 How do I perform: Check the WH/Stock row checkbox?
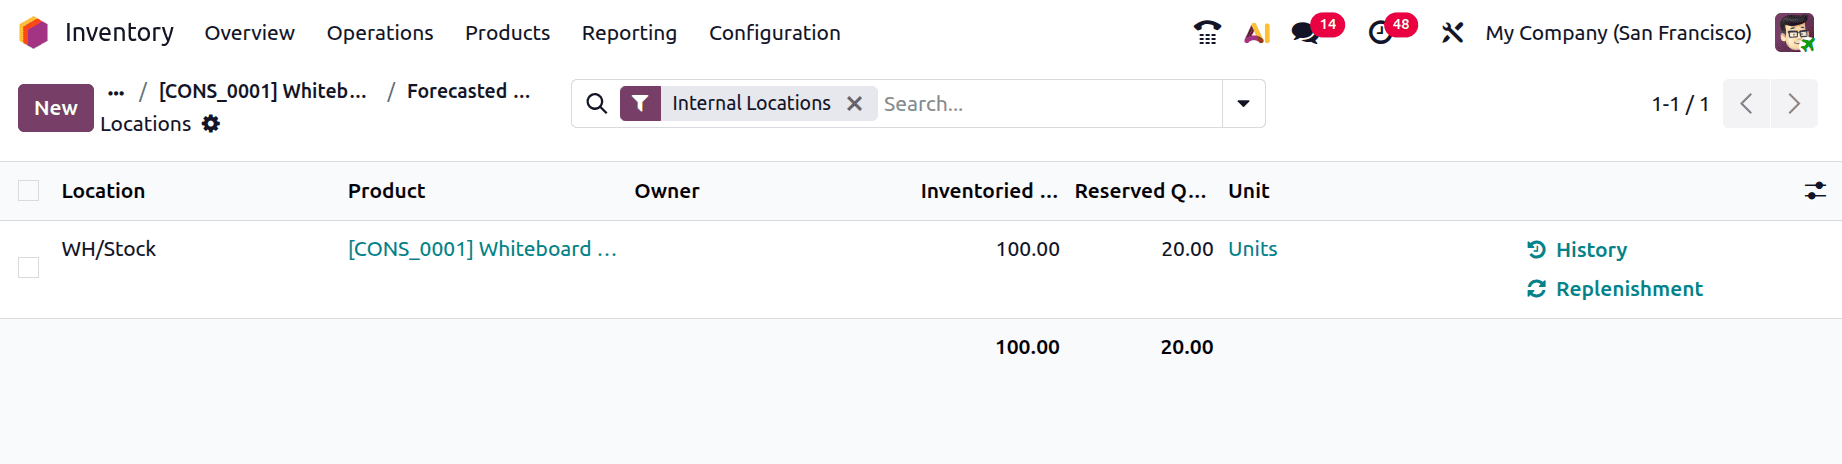click(29, 267)
